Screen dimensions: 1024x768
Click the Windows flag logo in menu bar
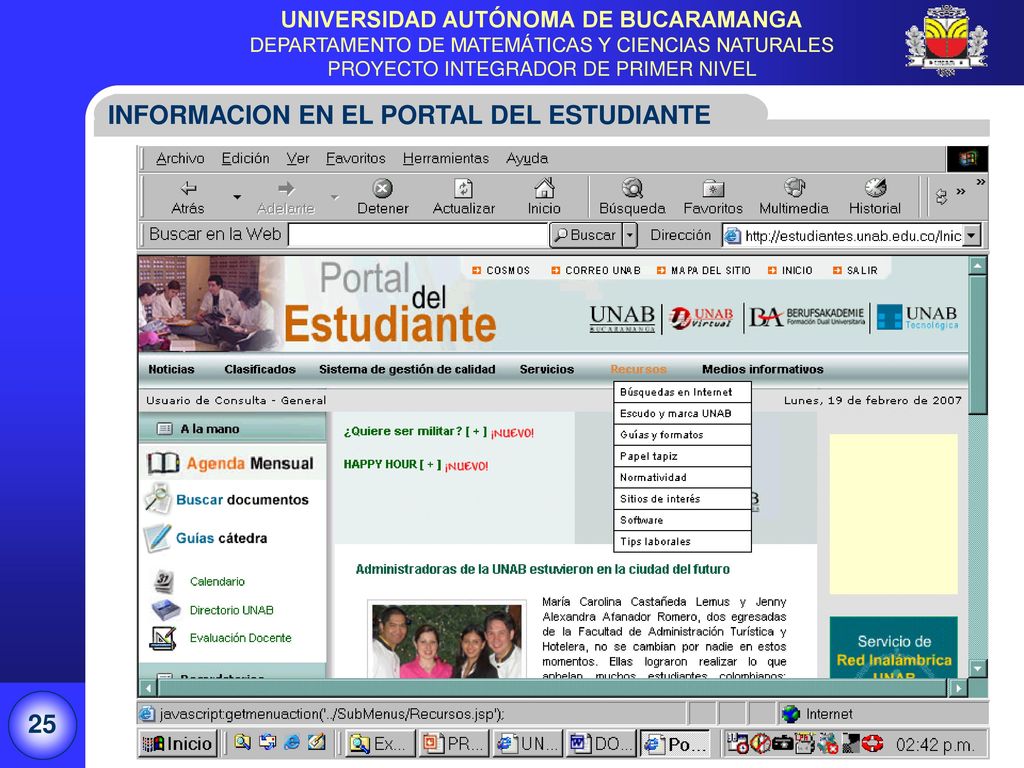pos(967,159)
